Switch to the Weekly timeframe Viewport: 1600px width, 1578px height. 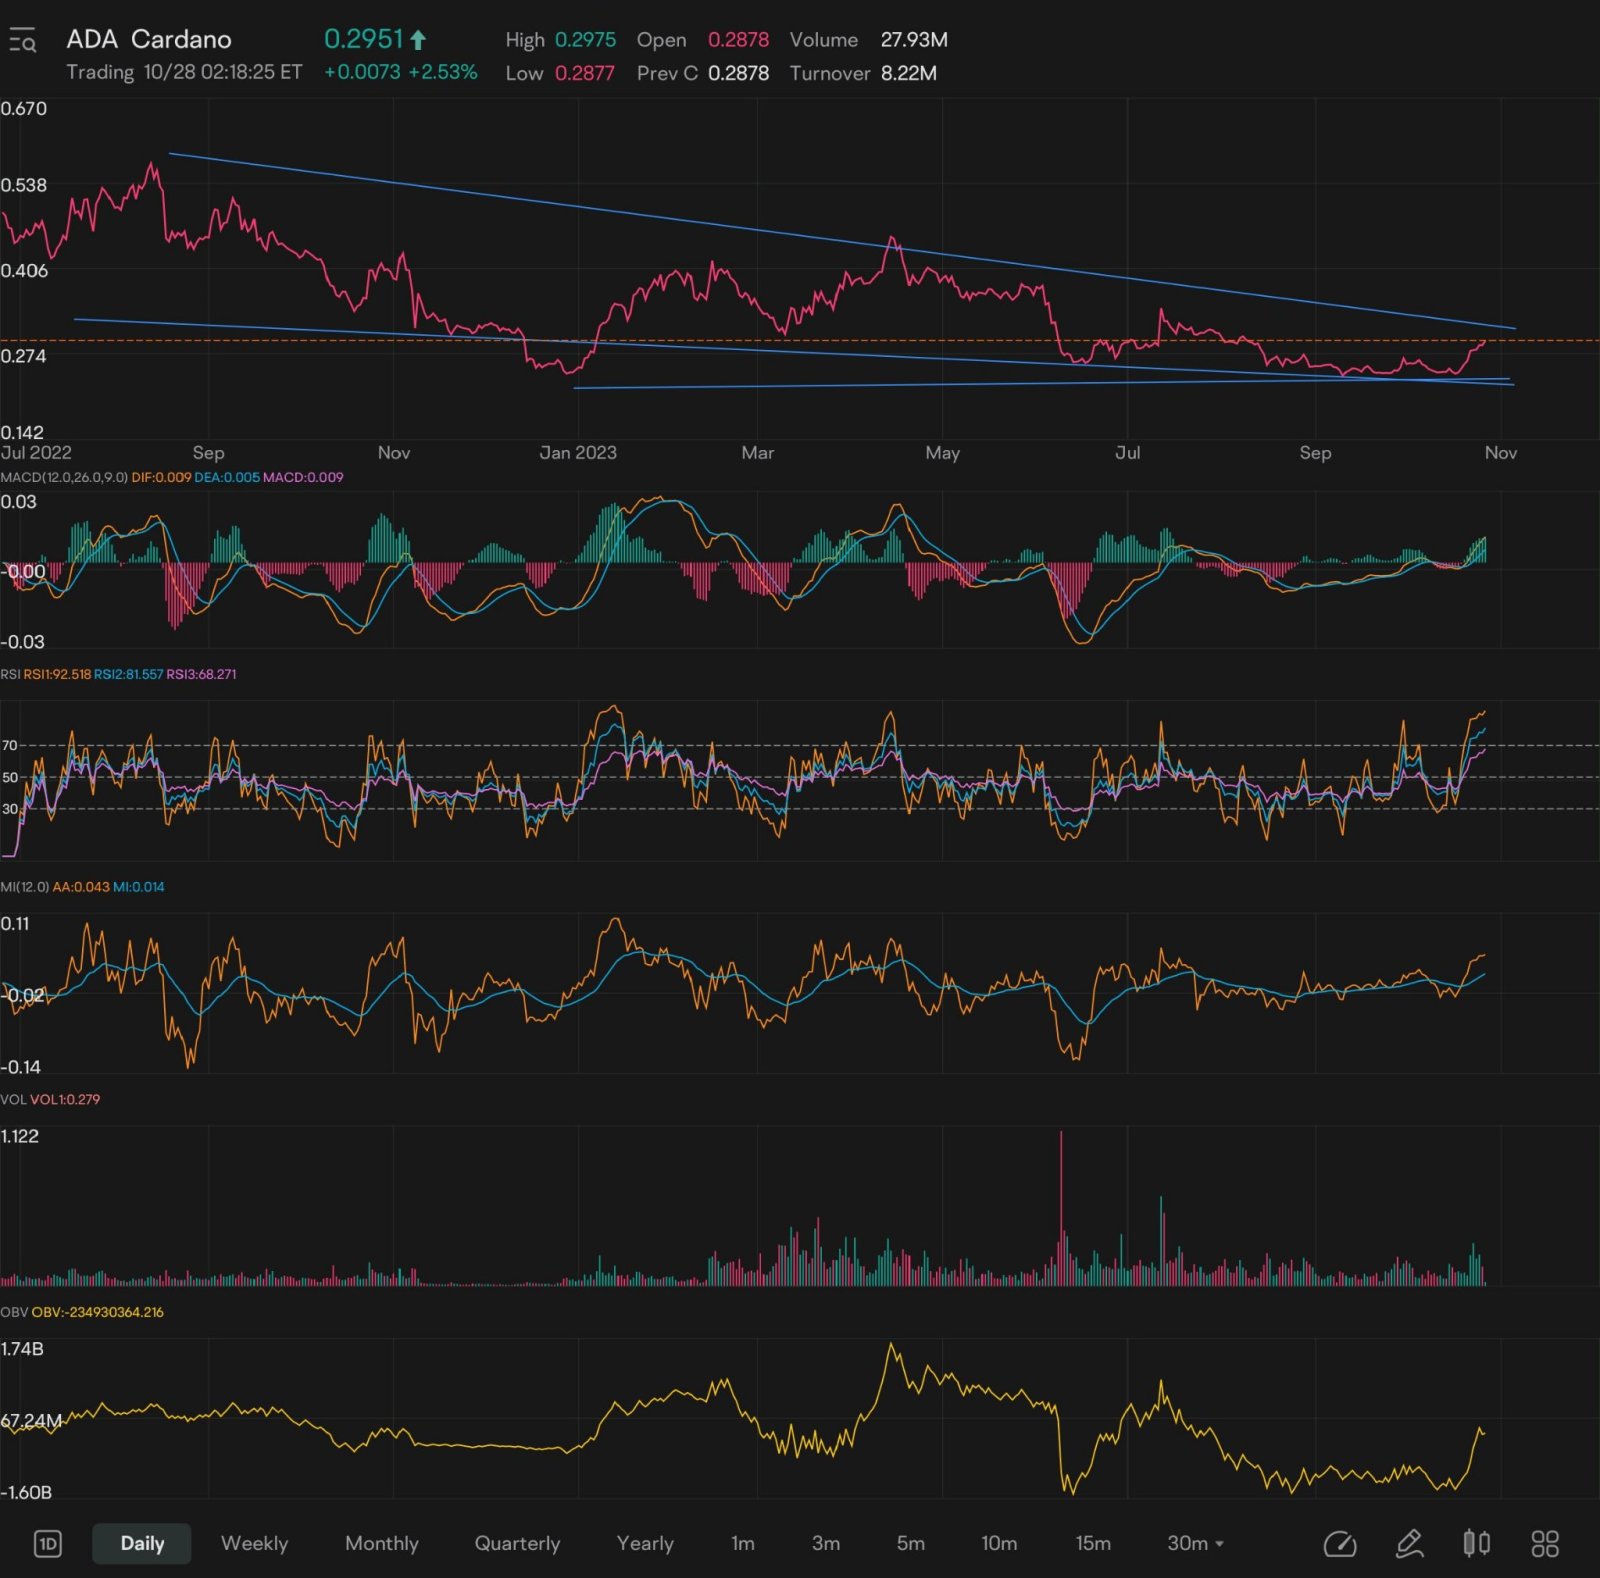point(254,1543)
